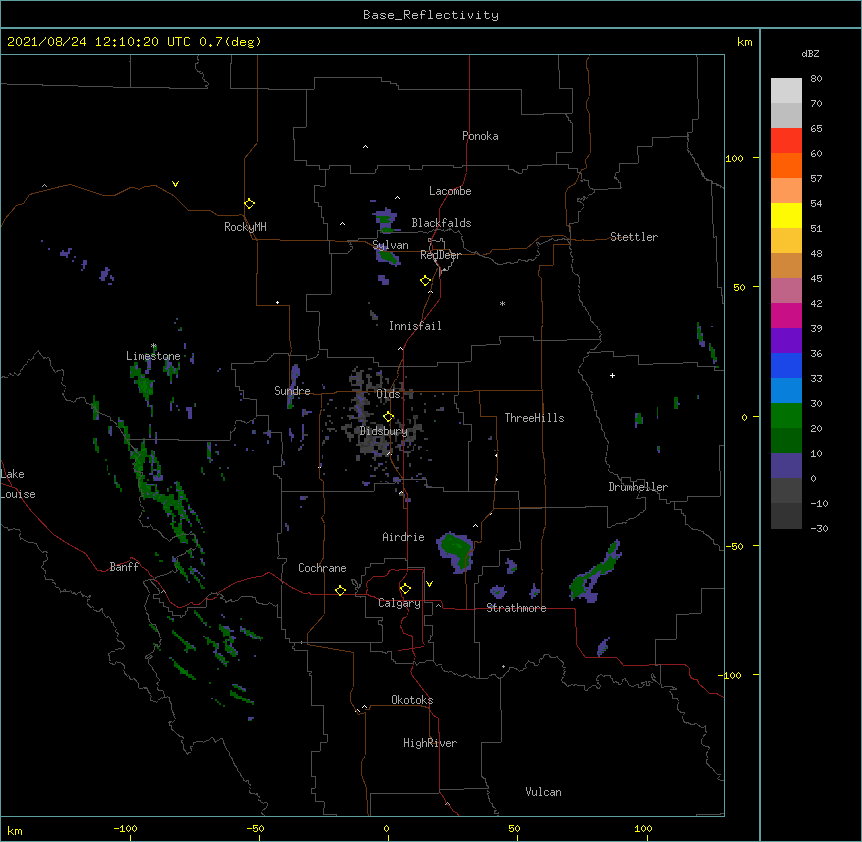Pick the deep orange swatch between 60 and 57 dBZ
This screenshot has width=862, height=842.
tap(786, 165)
